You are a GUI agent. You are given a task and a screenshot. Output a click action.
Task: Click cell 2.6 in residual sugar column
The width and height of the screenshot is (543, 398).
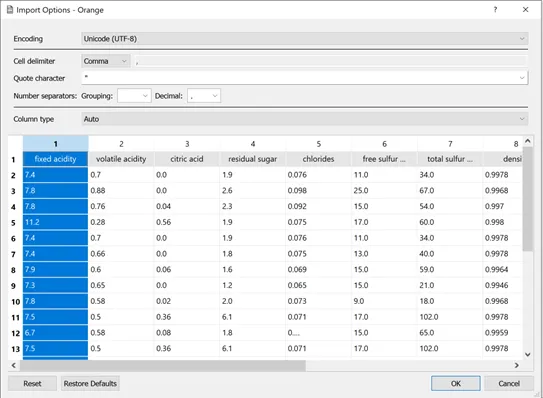[253, 191]
